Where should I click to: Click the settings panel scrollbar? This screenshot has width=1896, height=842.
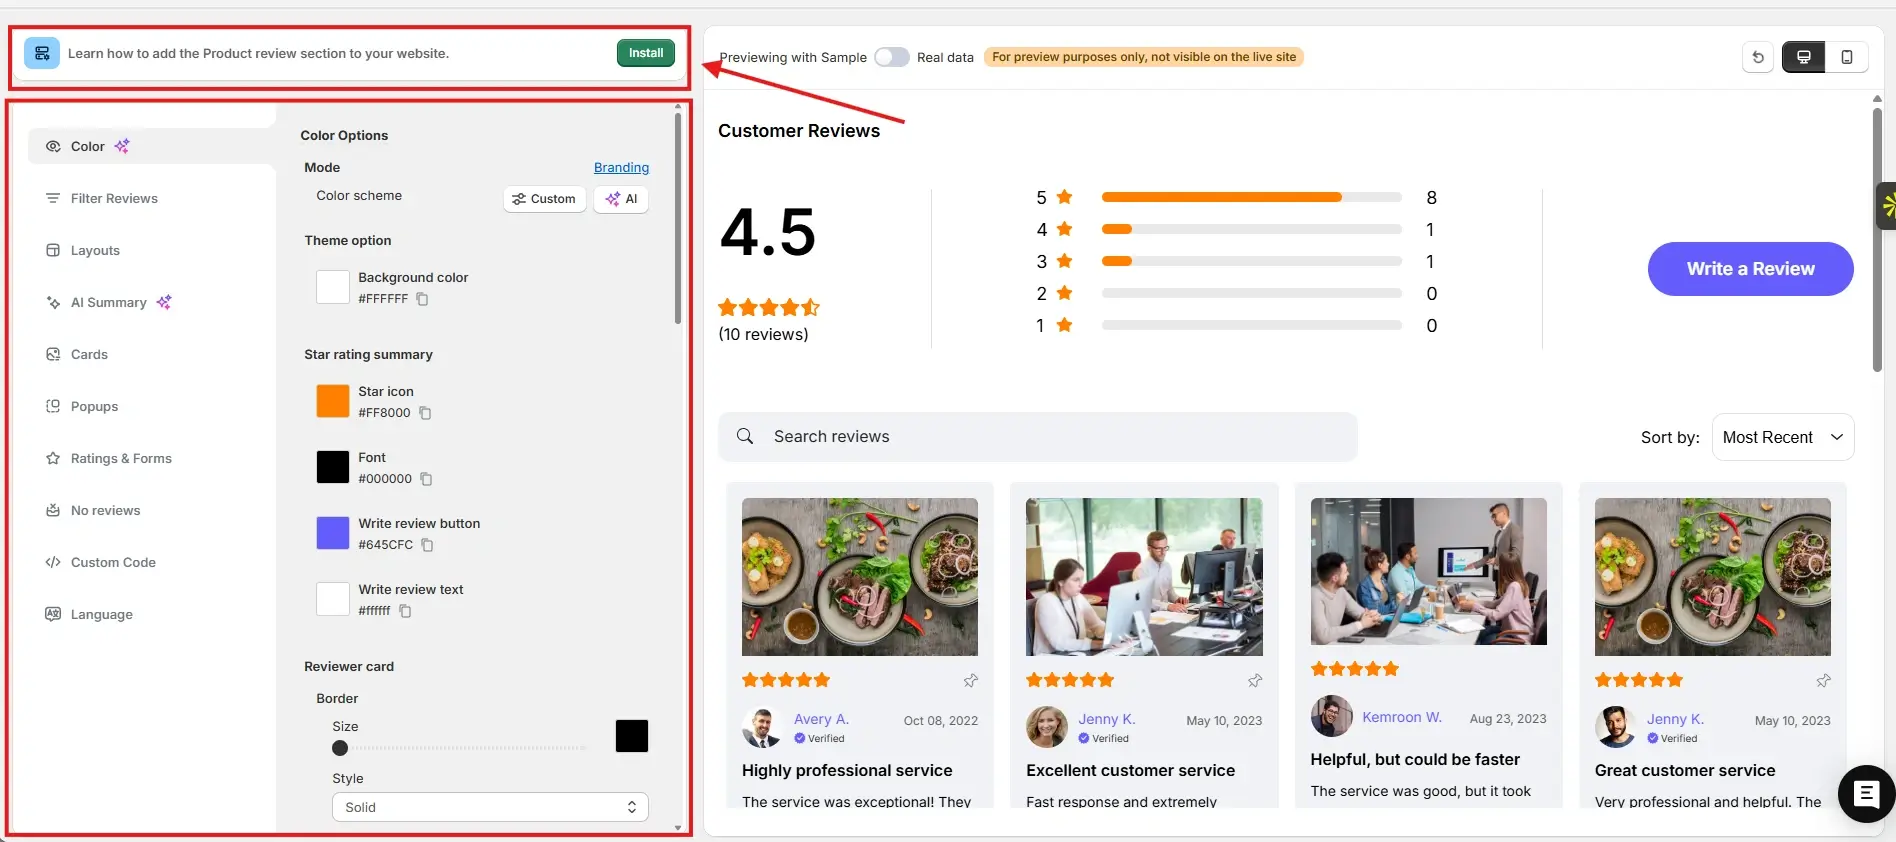coord(678,218)
